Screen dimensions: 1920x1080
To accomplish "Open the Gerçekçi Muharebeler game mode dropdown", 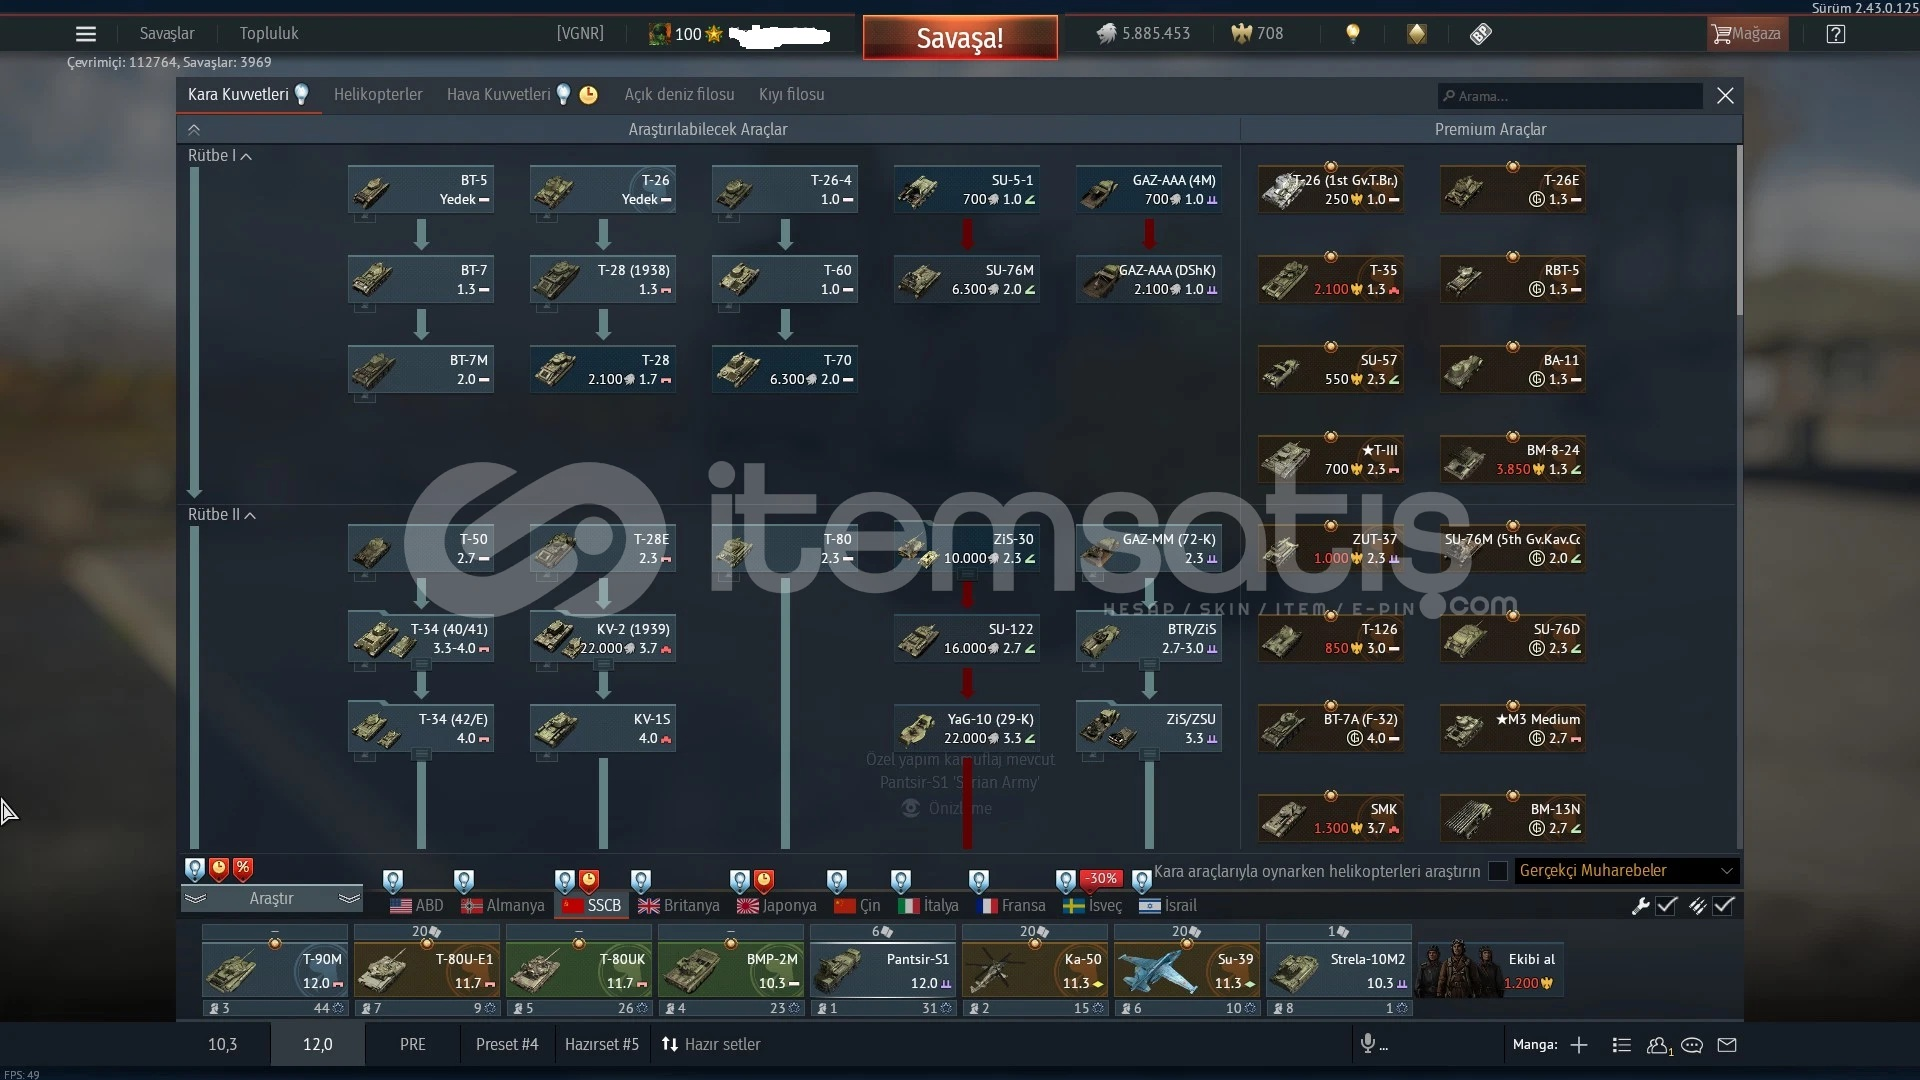I will [1627, 871].
